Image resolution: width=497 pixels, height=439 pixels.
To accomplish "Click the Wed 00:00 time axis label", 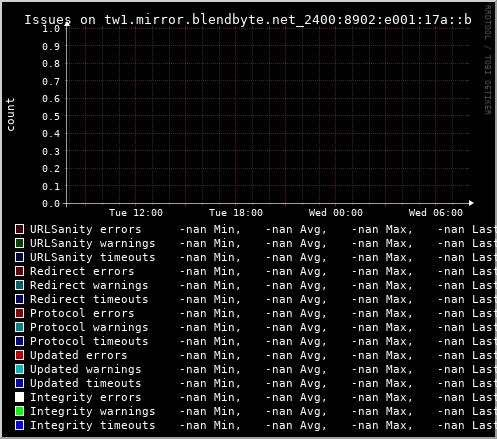I will tap(336, 213).
